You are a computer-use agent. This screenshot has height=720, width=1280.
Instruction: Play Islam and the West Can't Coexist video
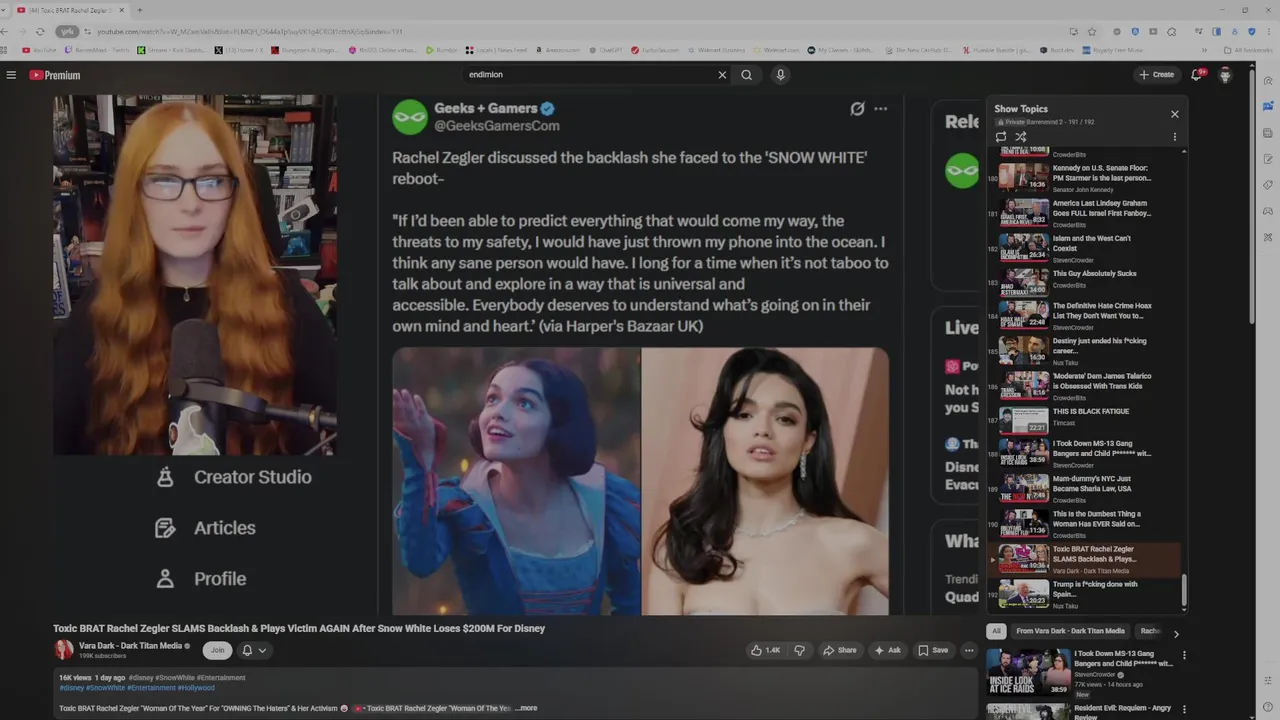tap(1084, 247)
